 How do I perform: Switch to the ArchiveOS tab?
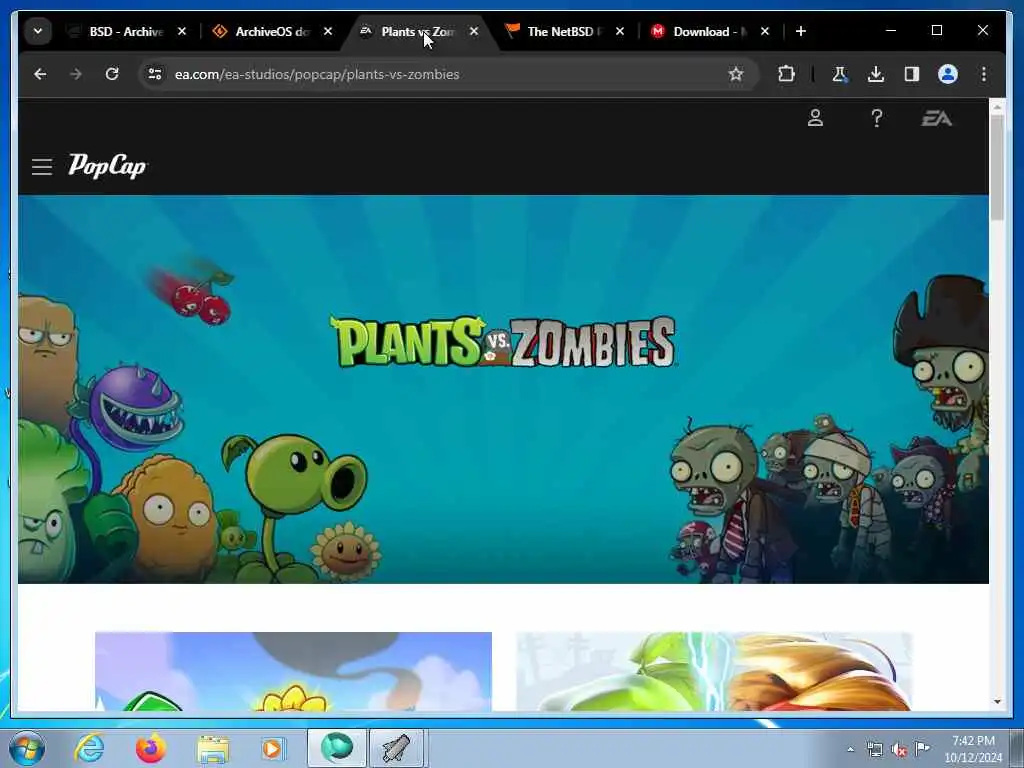[272, 31]
